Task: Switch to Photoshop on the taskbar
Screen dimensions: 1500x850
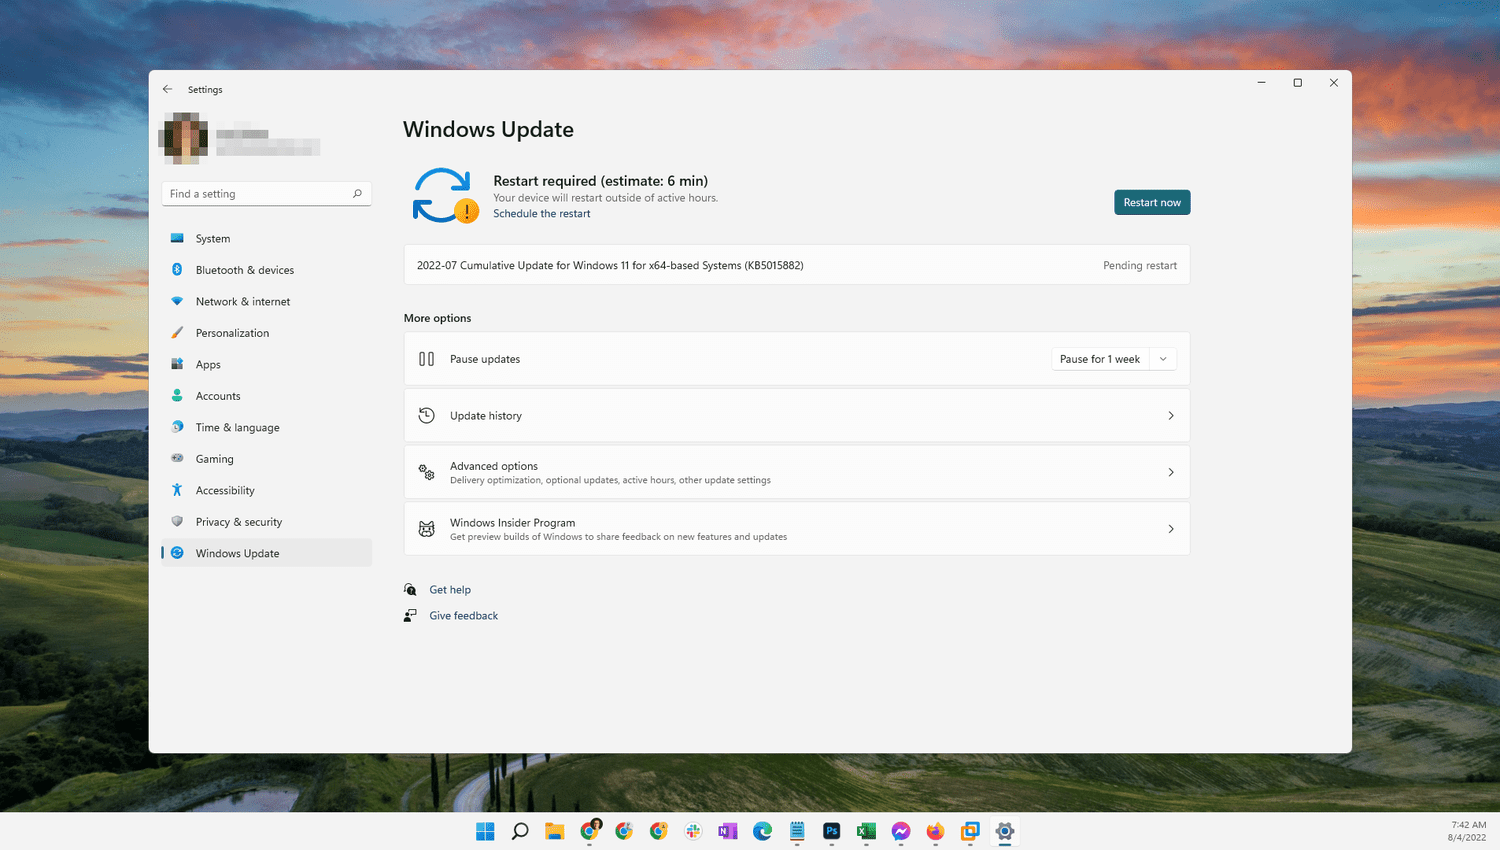Action: [x=831, y=831]
